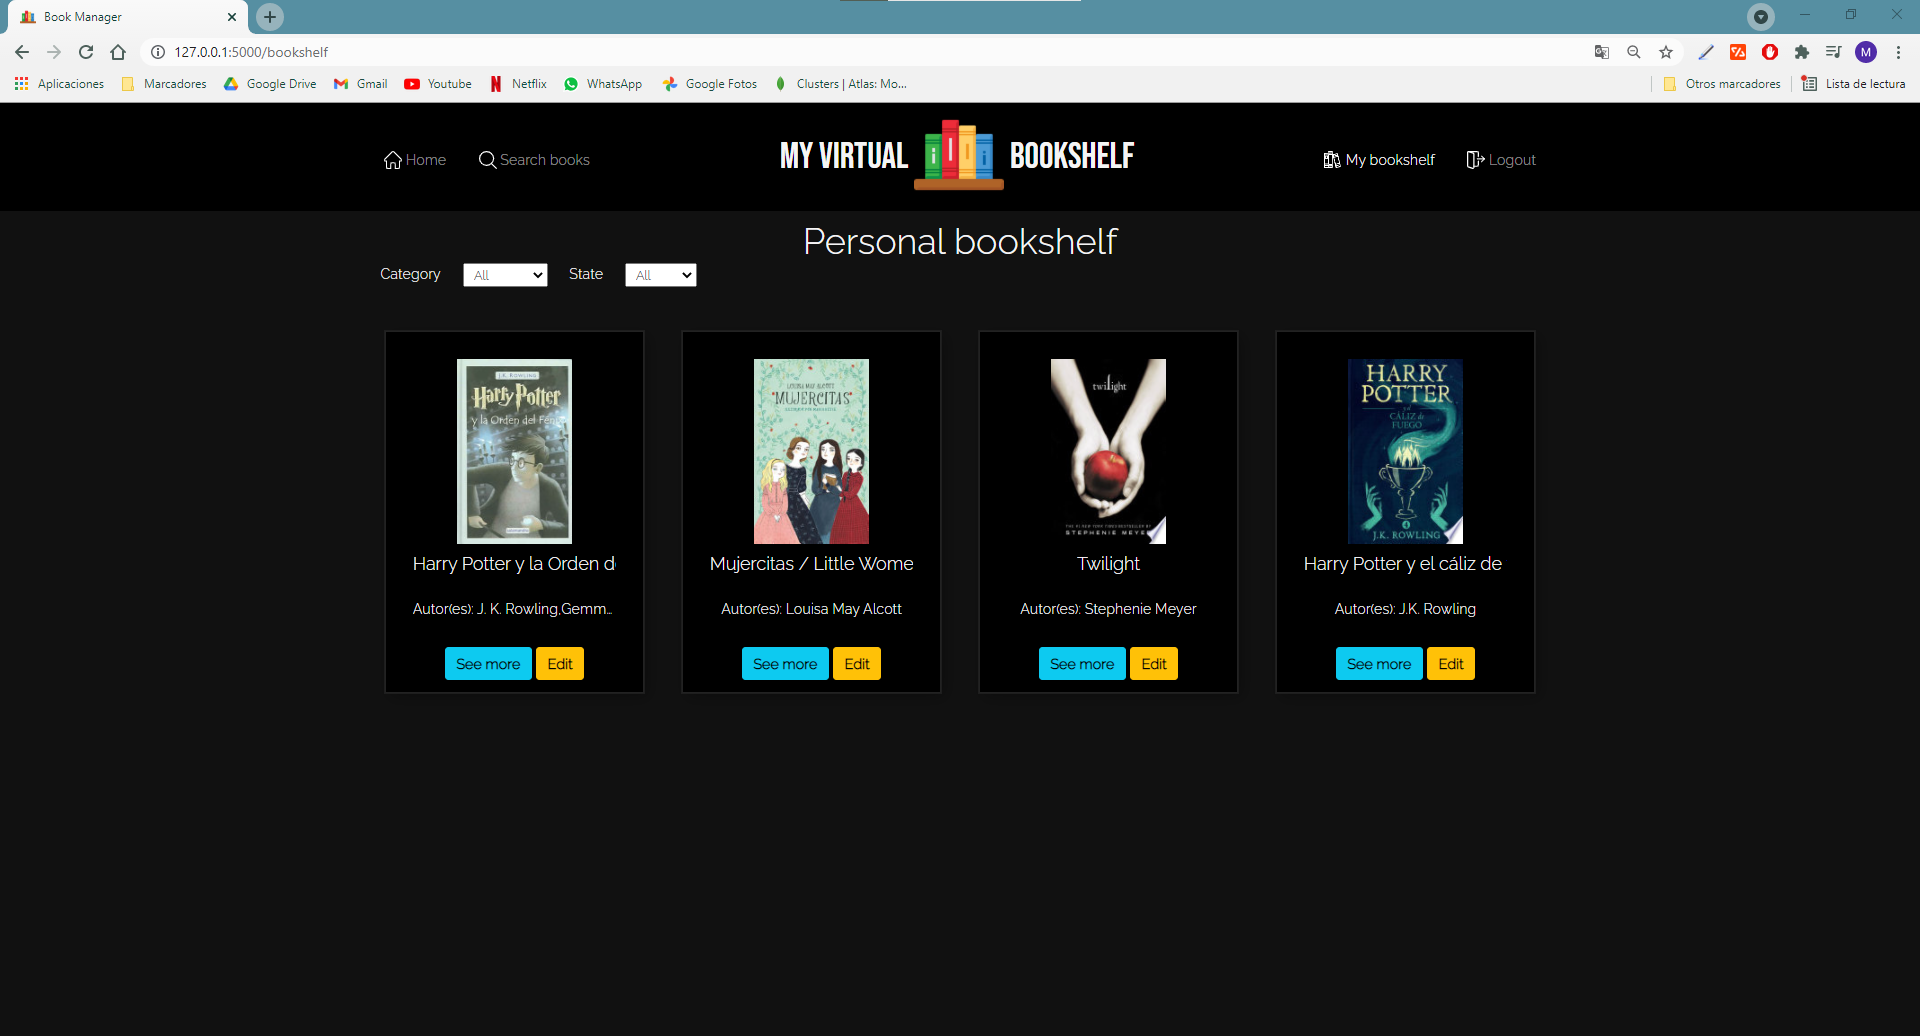
Task: Click Harry Potter Cáliz de Fuego cover
Action: [x=1405, y=451]
